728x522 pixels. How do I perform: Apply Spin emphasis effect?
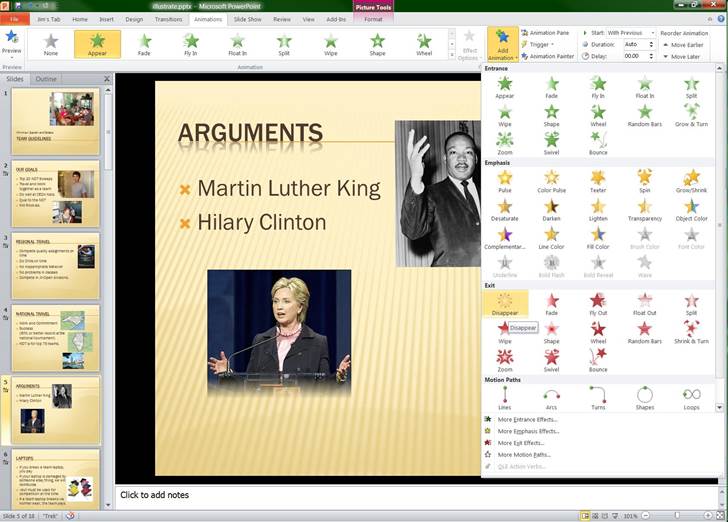click(x=644, y=182)
